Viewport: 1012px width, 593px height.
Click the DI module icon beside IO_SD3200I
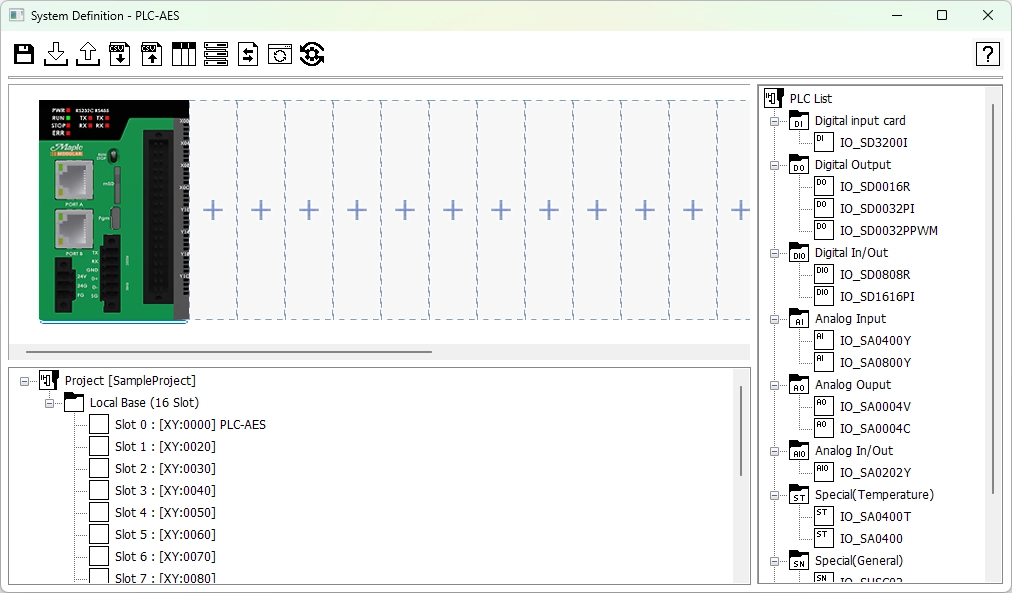pos(824,143)
